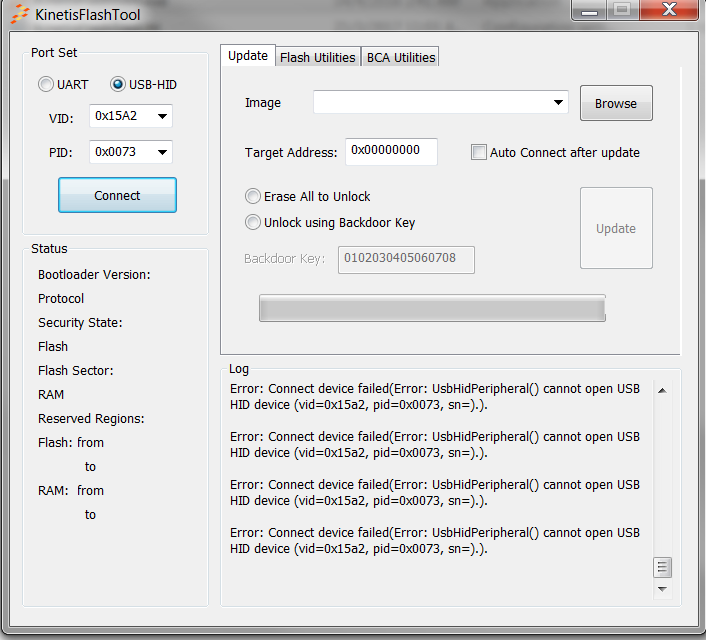Switch to the Flash Utilities tab
This screenshot has height=640, width=706.
tap(317, 57)
